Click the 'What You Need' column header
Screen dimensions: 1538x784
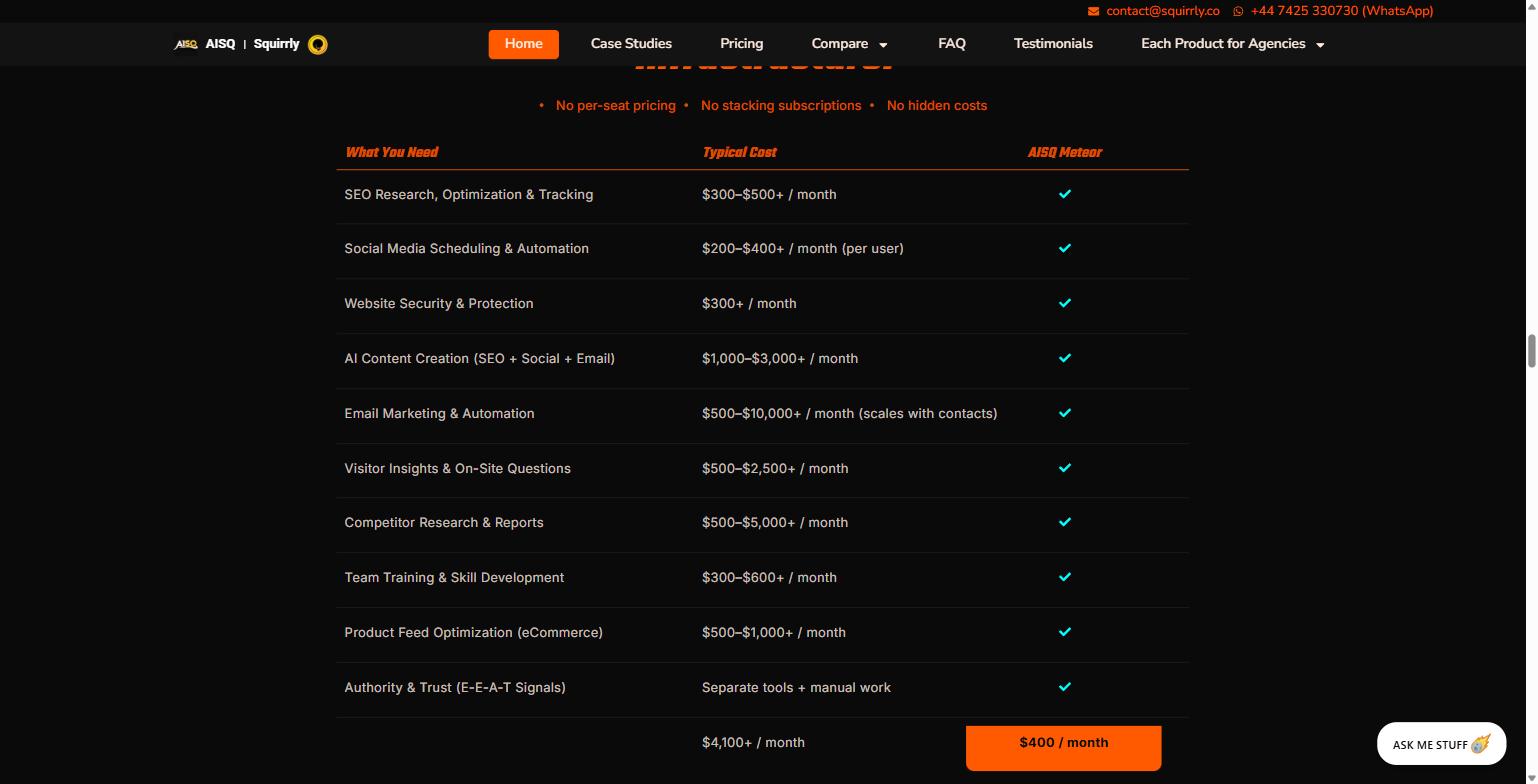[x=391, y=152]
